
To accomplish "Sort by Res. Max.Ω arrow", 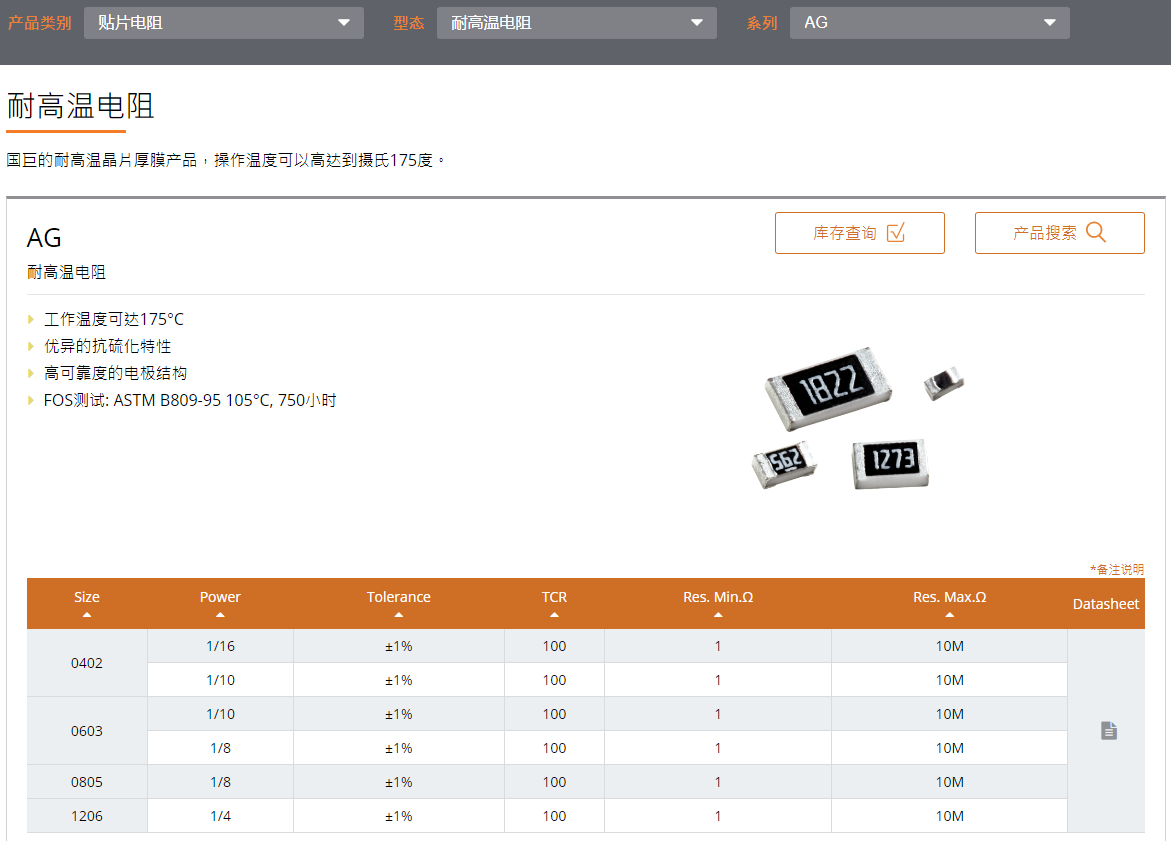I will [949, 615].
